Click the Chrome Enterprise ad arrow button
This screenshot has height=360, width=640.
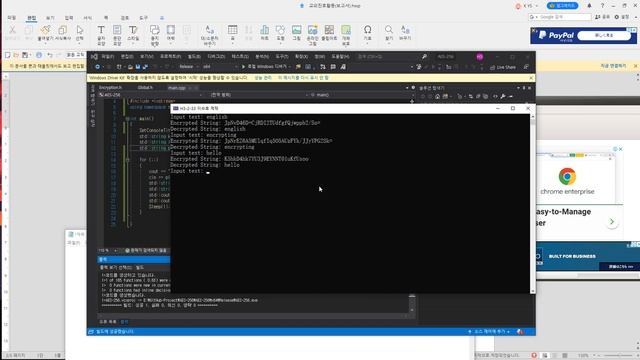coord(611,222)
